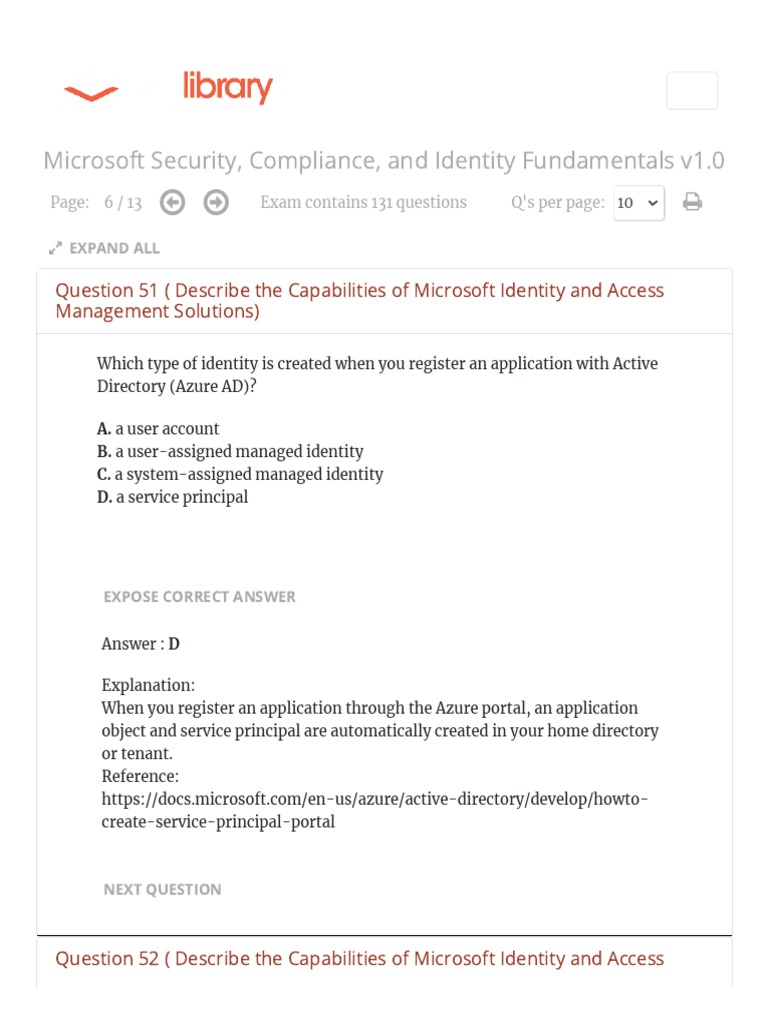Screen dimensions: 768x1024
Task: Click the page 6 / 13 indicator
Action: [122, 203]
